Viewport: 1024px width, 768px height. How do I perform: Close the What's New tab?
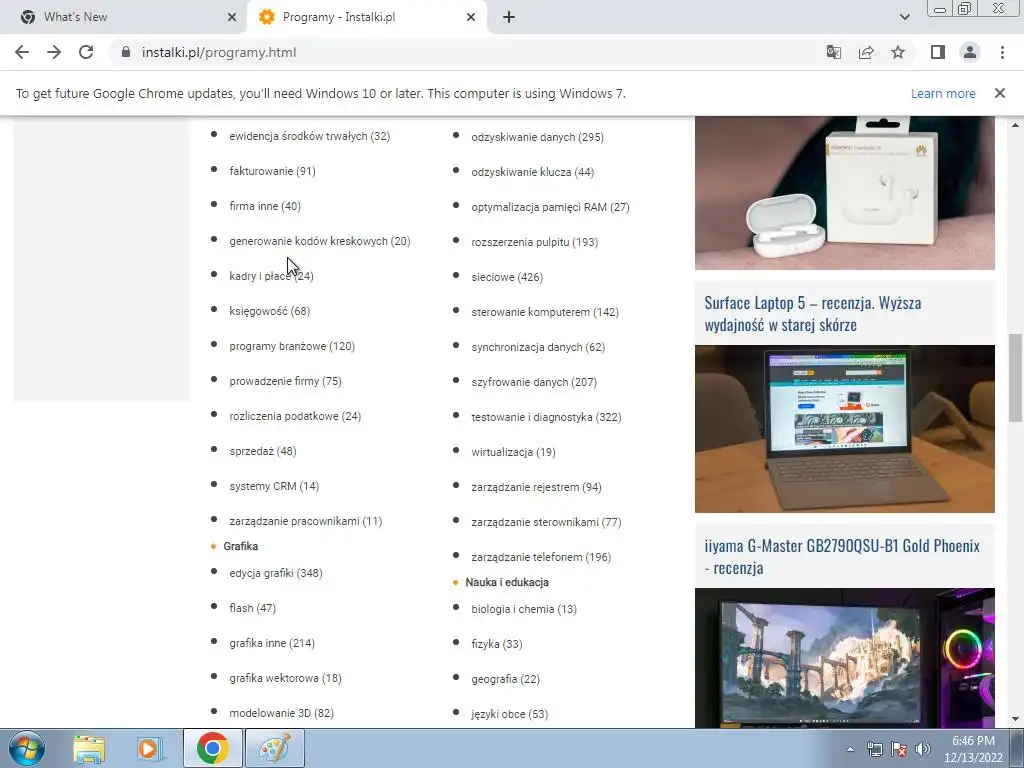[x=232, y=17]
